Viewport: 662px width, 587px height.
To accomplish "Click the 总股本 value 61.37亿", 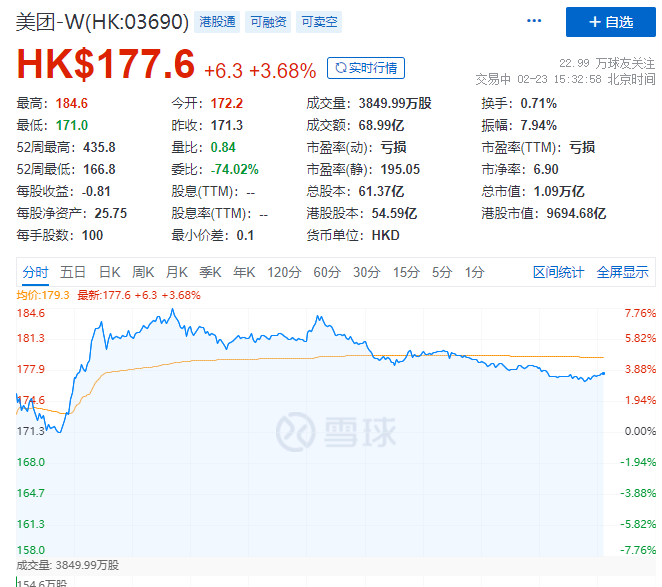I will [381, 191].
